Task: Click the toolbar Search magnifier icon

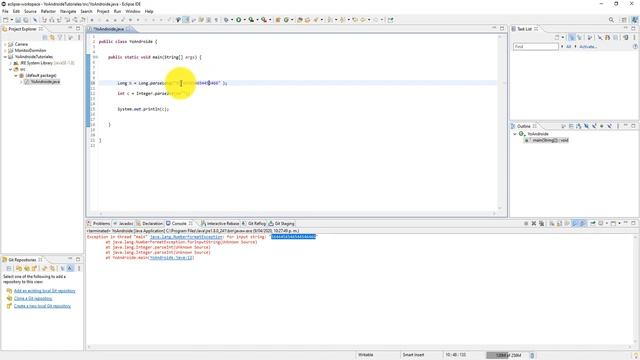Action: click(611, 20)
